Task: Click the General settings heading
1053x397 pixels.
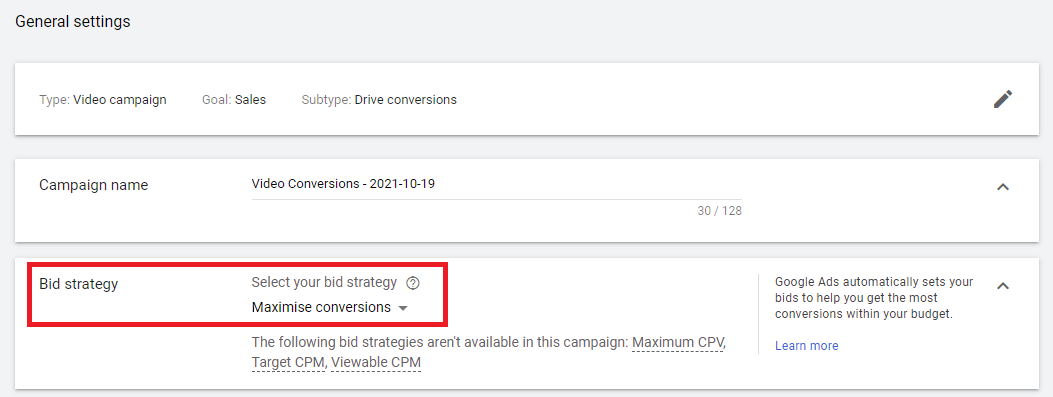Action: tap(73, 21)
